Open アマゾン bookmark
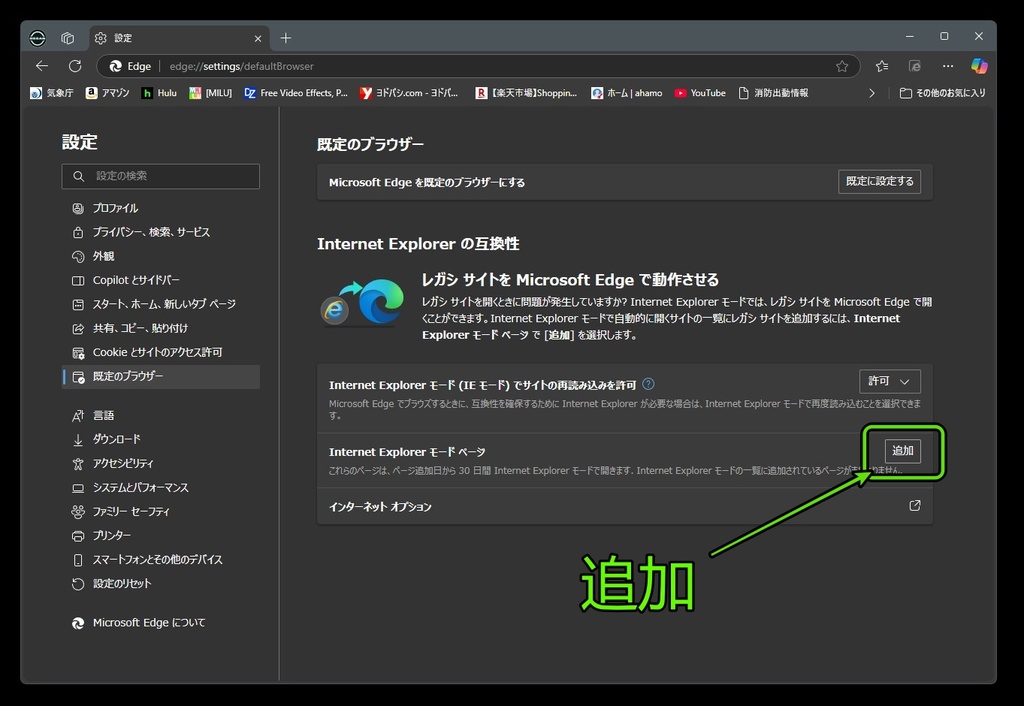Image resolution: width=1024 pixels, height=706 pixels. pyautogui.click(x=108, y=93)
